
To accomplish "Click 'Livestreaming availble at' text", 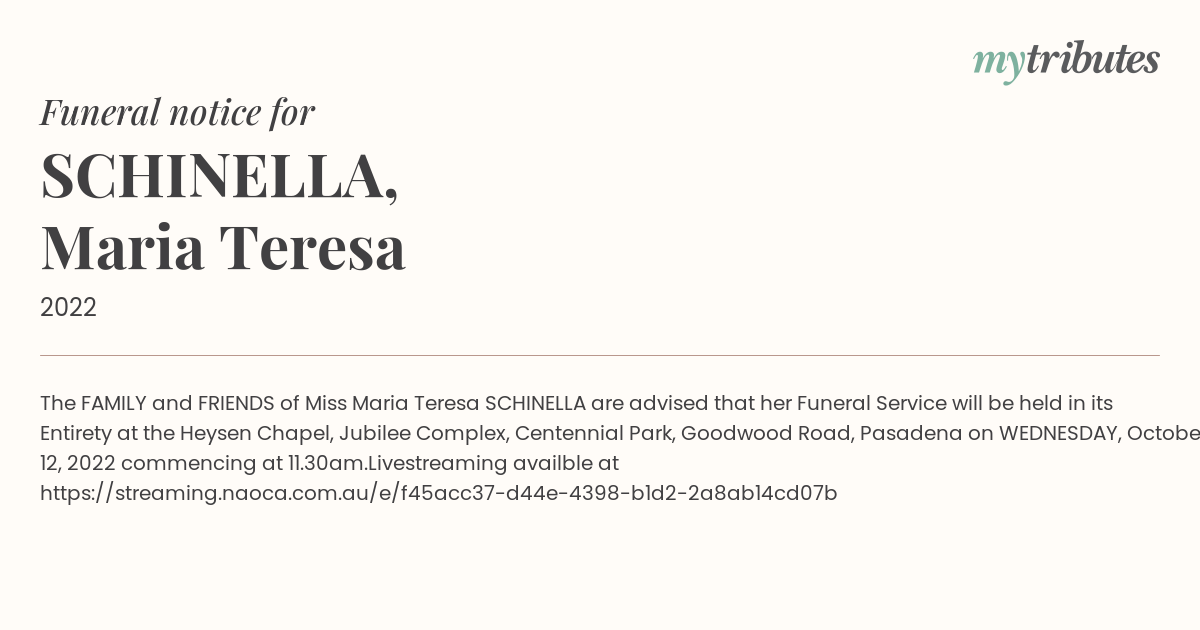I will coord(488,463).
